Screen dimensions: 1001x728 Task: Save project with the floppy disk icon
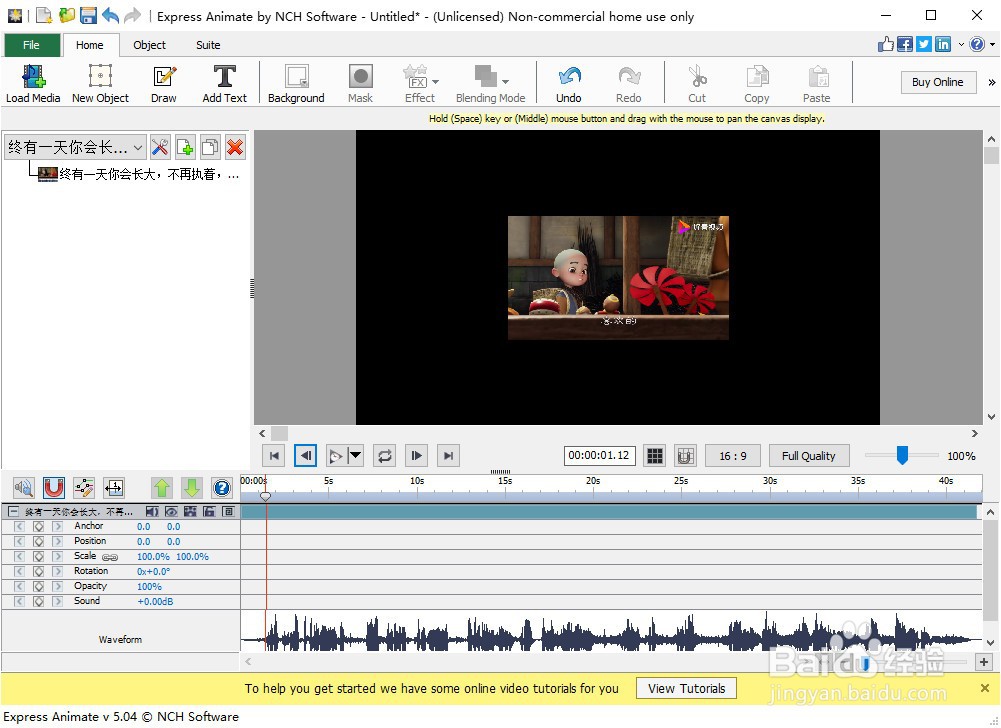point(87,15)
